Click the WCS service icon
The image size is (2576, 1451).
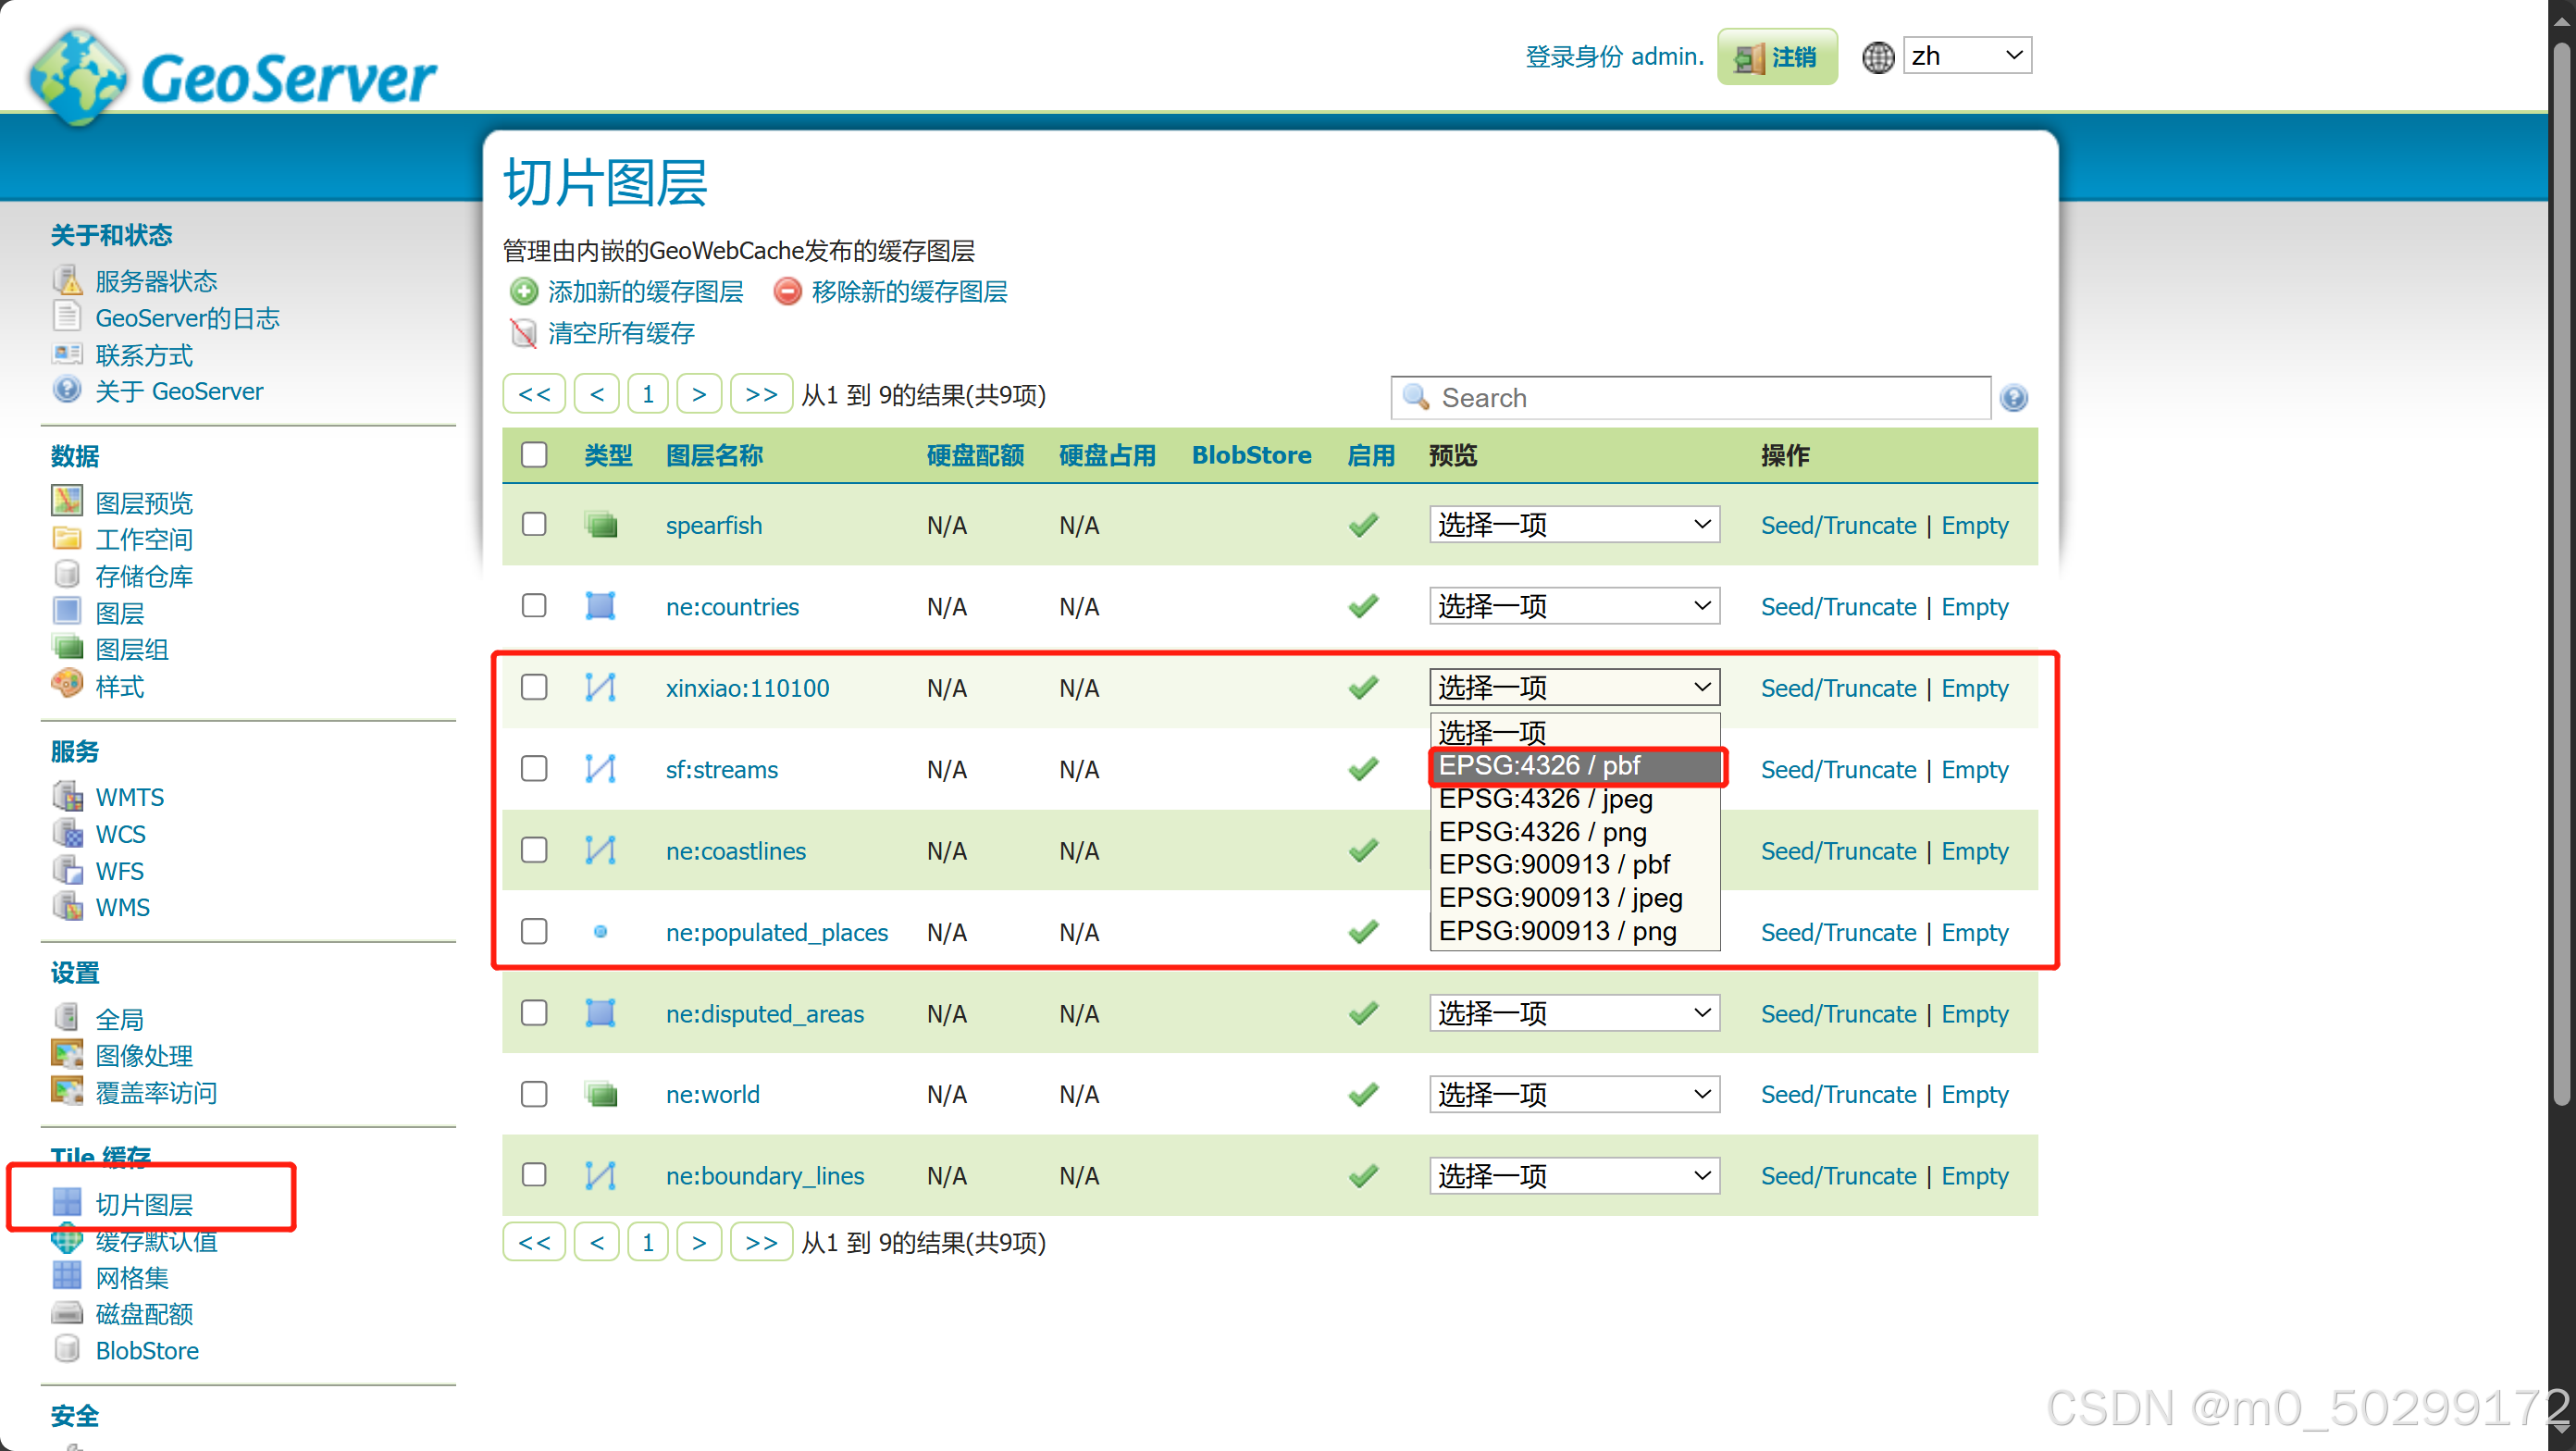[x=67, y=833]
